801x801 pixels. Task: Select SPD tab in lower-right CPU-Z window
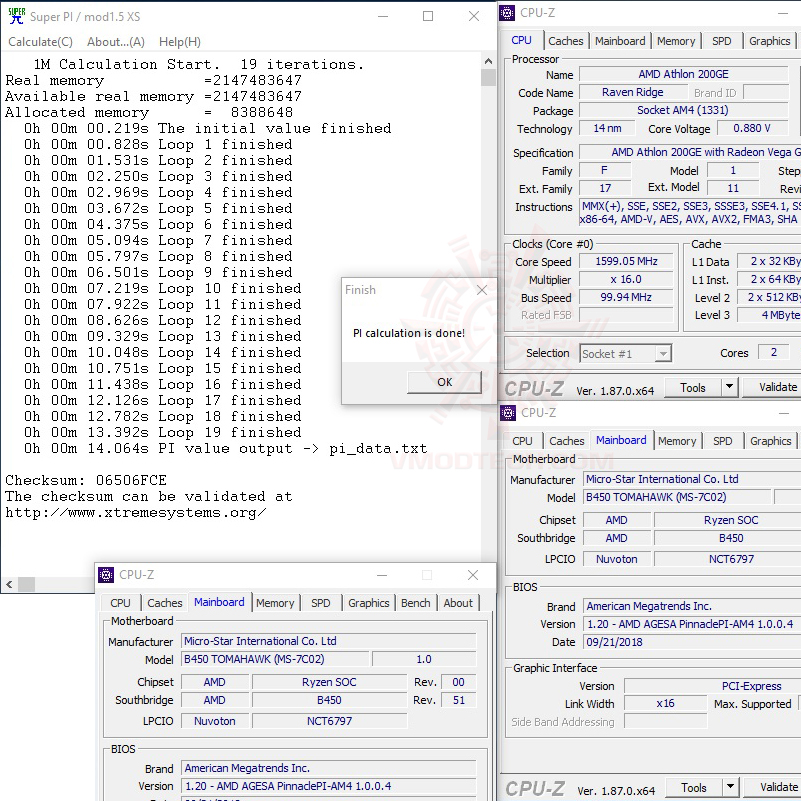722,441
